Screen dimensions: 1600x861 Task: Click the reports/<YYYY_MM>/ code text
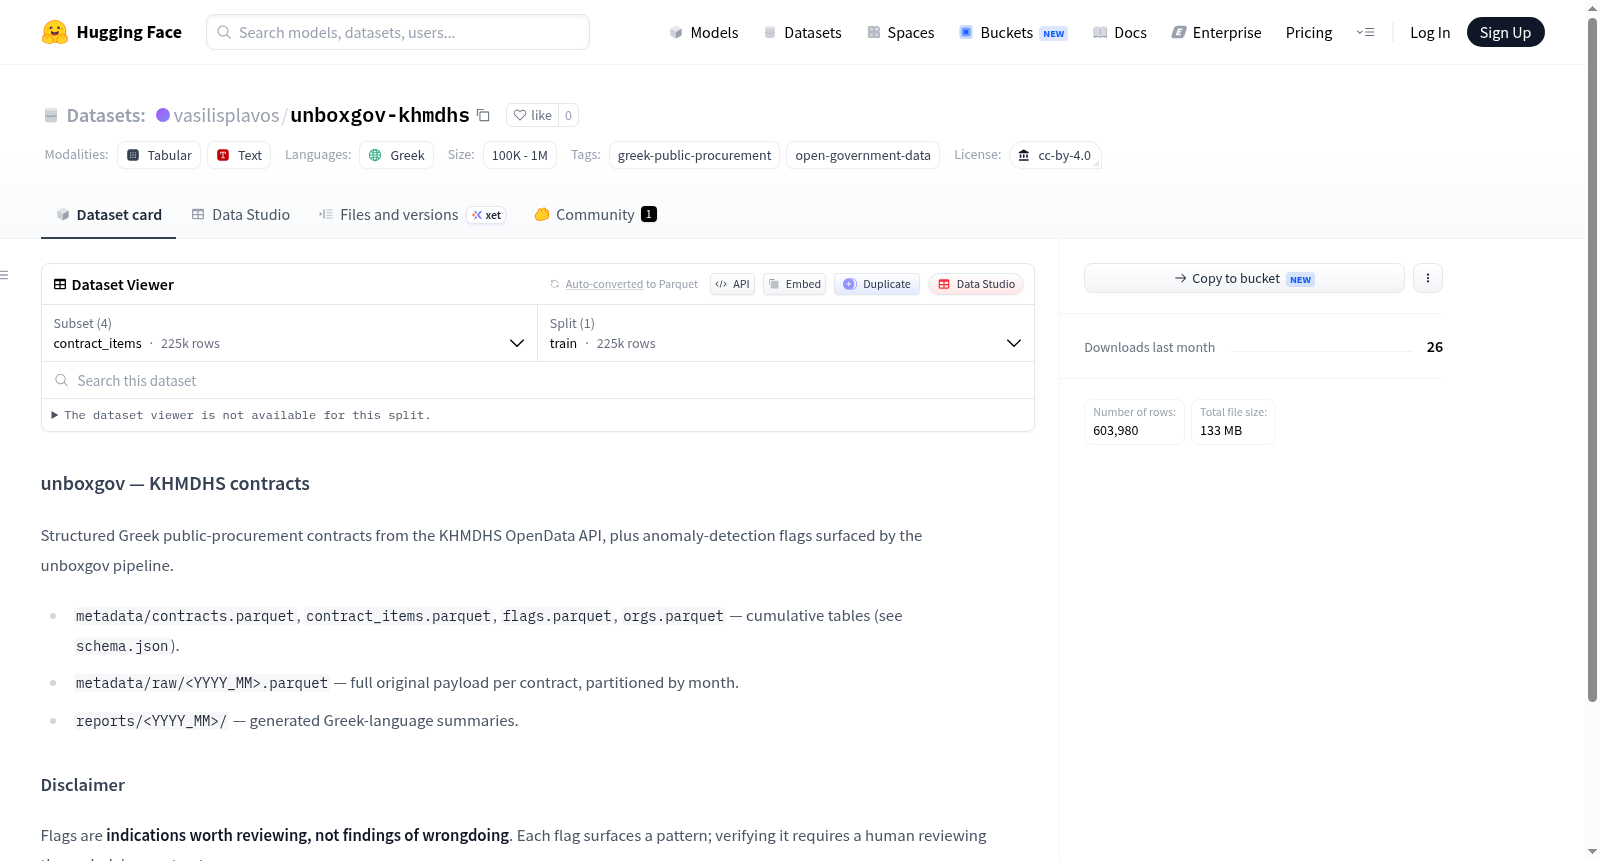[x=152, y=721]
